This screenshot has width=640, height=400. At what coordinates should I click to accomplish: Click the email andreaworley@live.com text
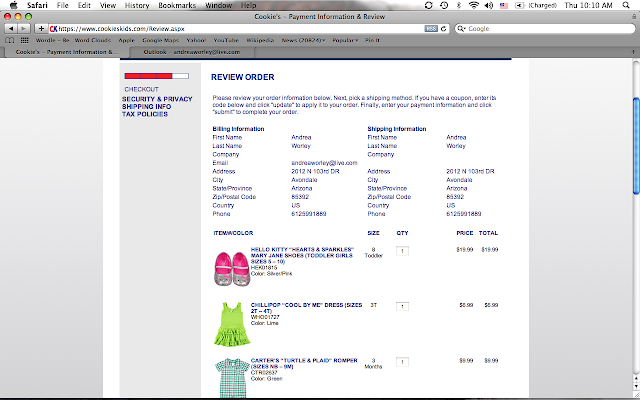coord(324,163)
